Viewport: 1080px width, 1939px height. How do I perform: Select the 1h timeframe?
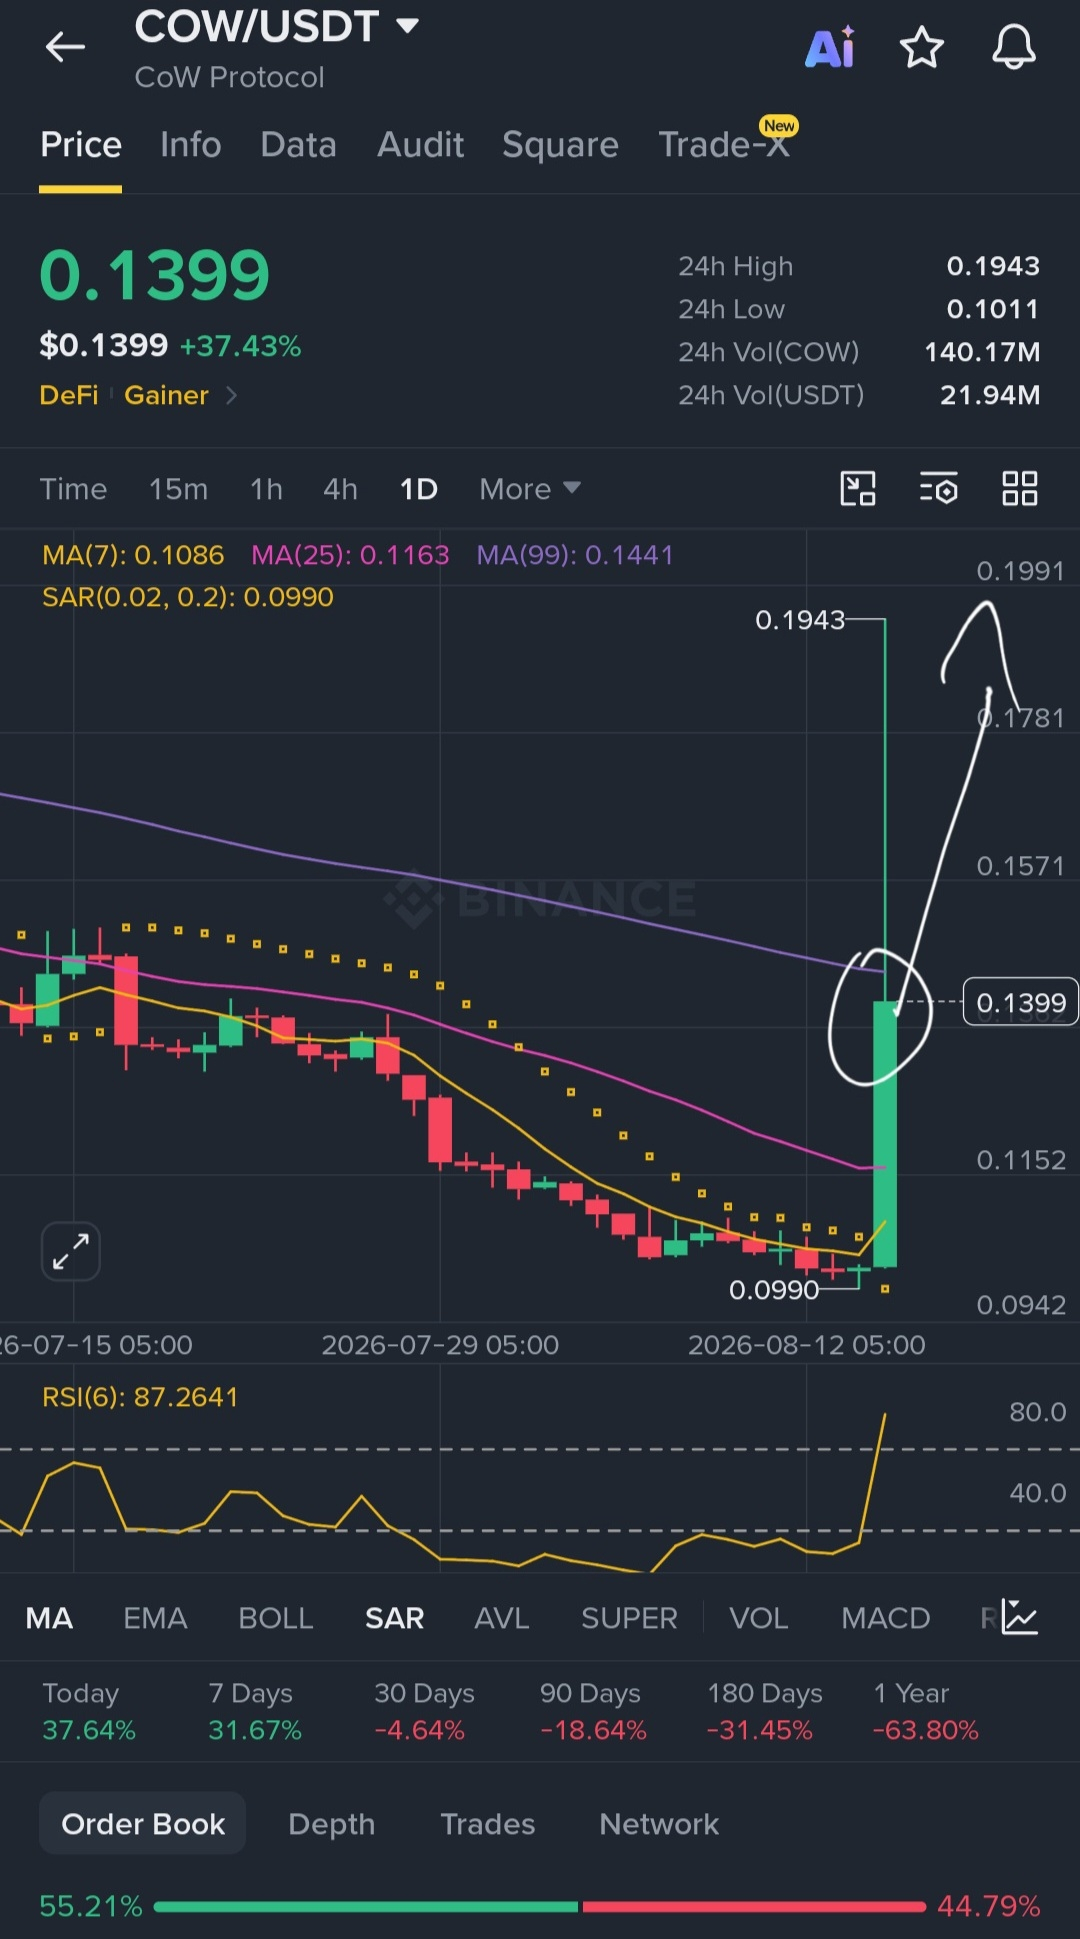point(266,489)
